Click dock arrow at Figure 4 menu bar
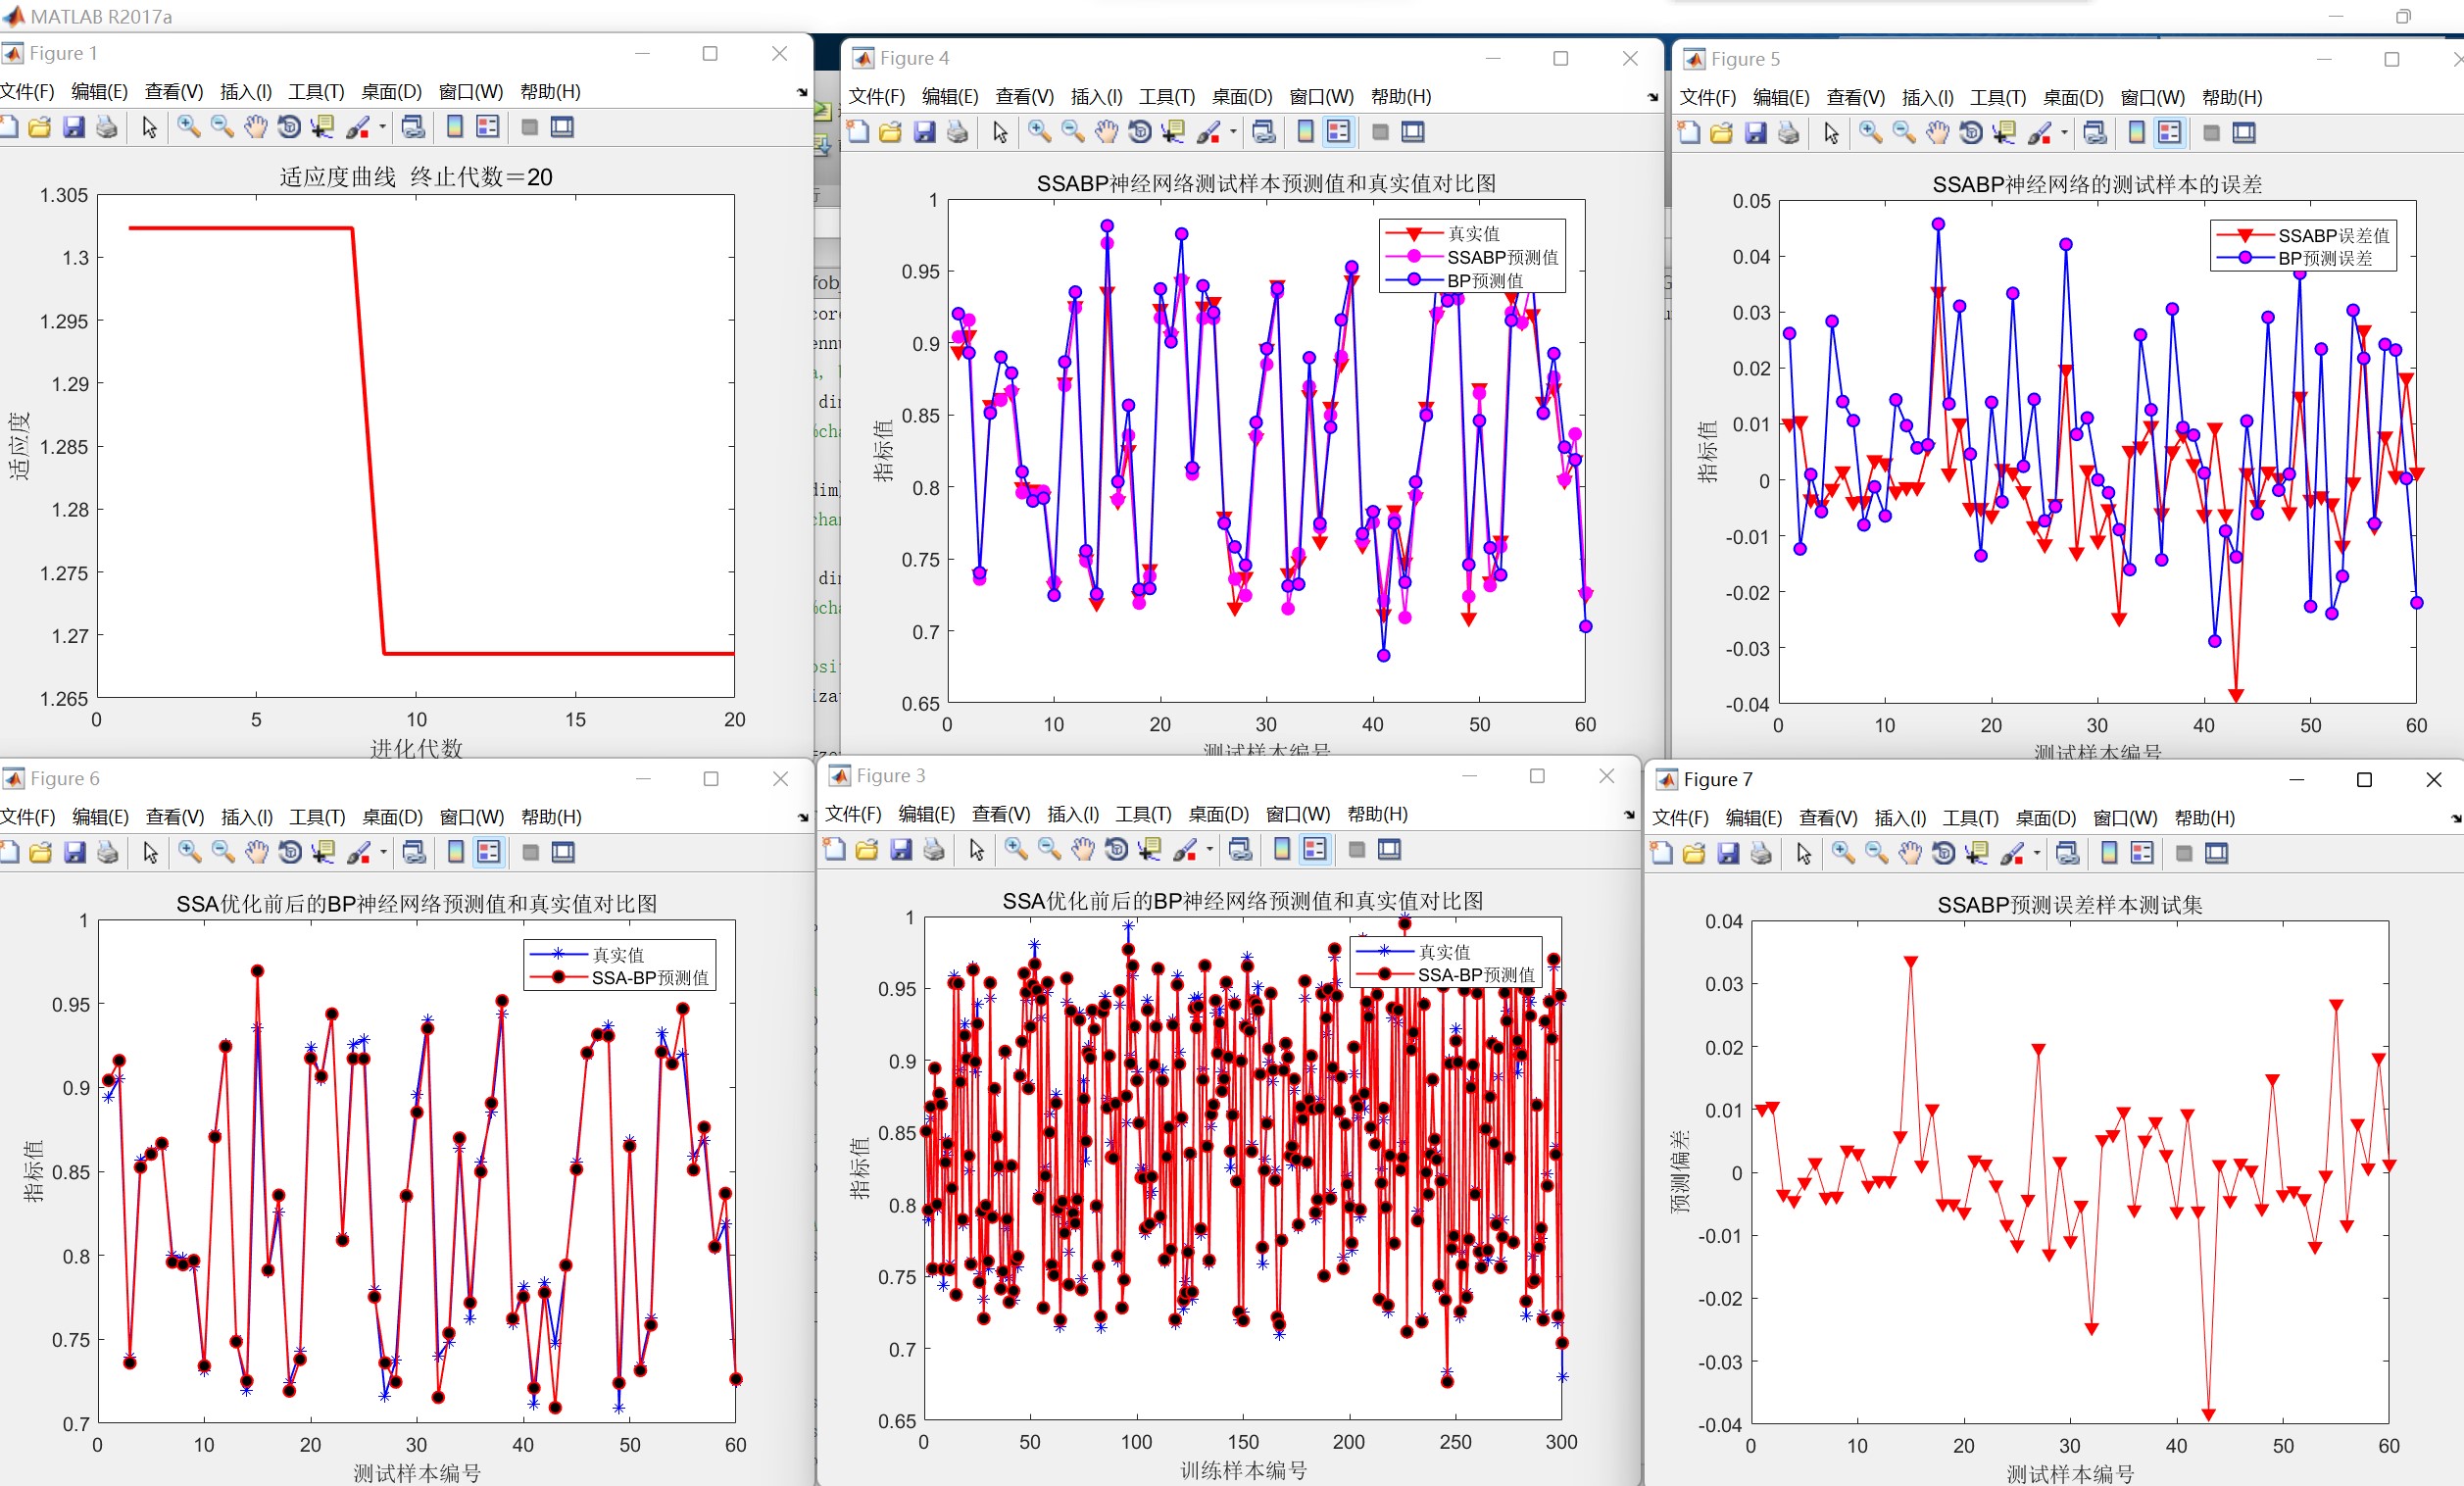This screenshot has width=2464, height=1486. 1652,97
